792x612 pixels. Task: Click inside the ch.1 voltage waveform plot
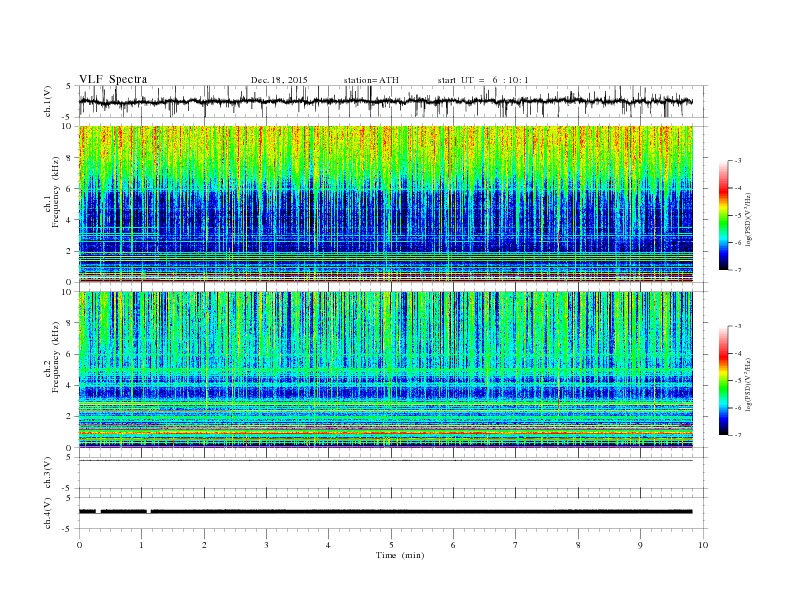pos(392,101)
